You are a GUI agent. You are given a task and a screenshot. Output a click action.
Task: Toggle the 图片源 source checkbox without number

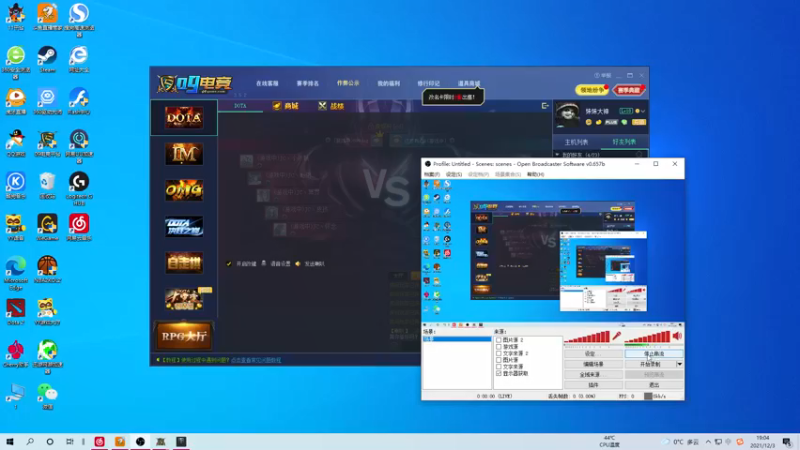pos(499,360)
